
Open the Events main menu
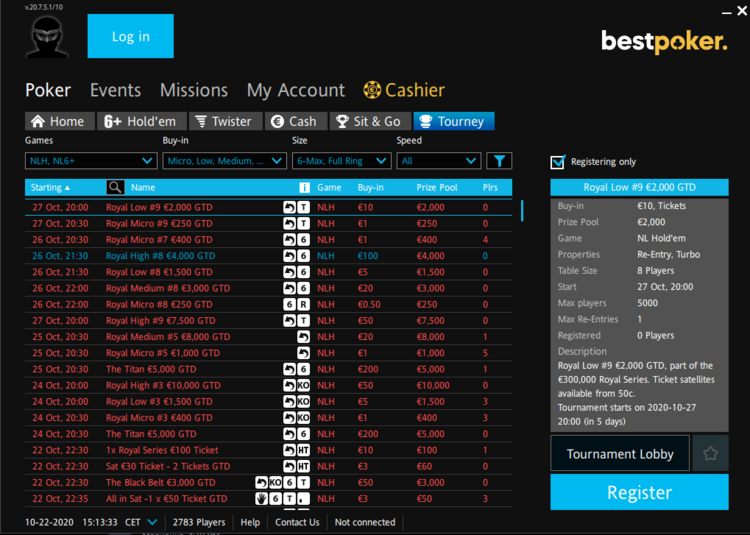pyautogui.click(x=115, y=90)
